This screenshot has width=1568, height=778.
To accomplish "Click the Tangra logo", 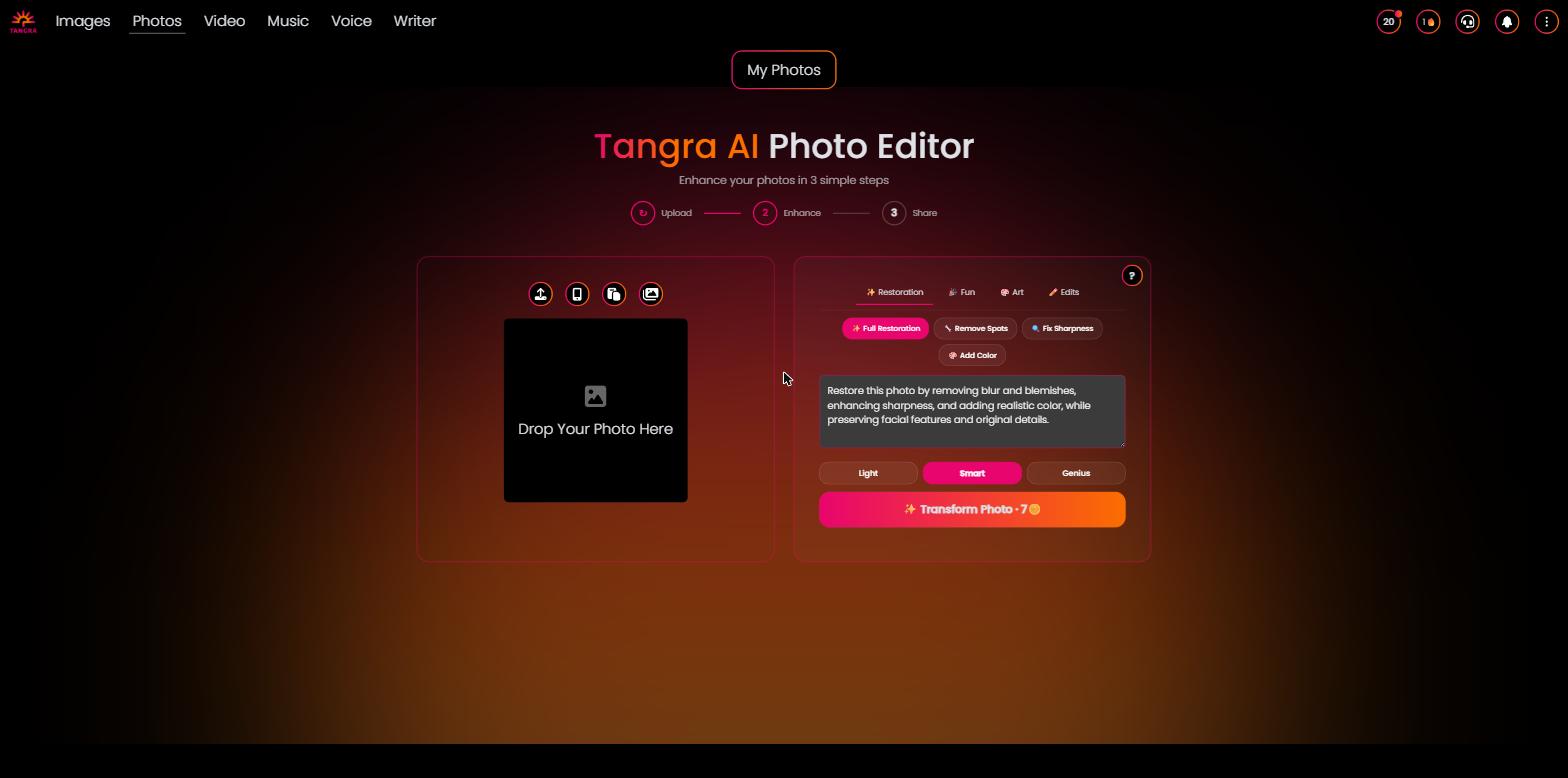I will tap(23, 22).
